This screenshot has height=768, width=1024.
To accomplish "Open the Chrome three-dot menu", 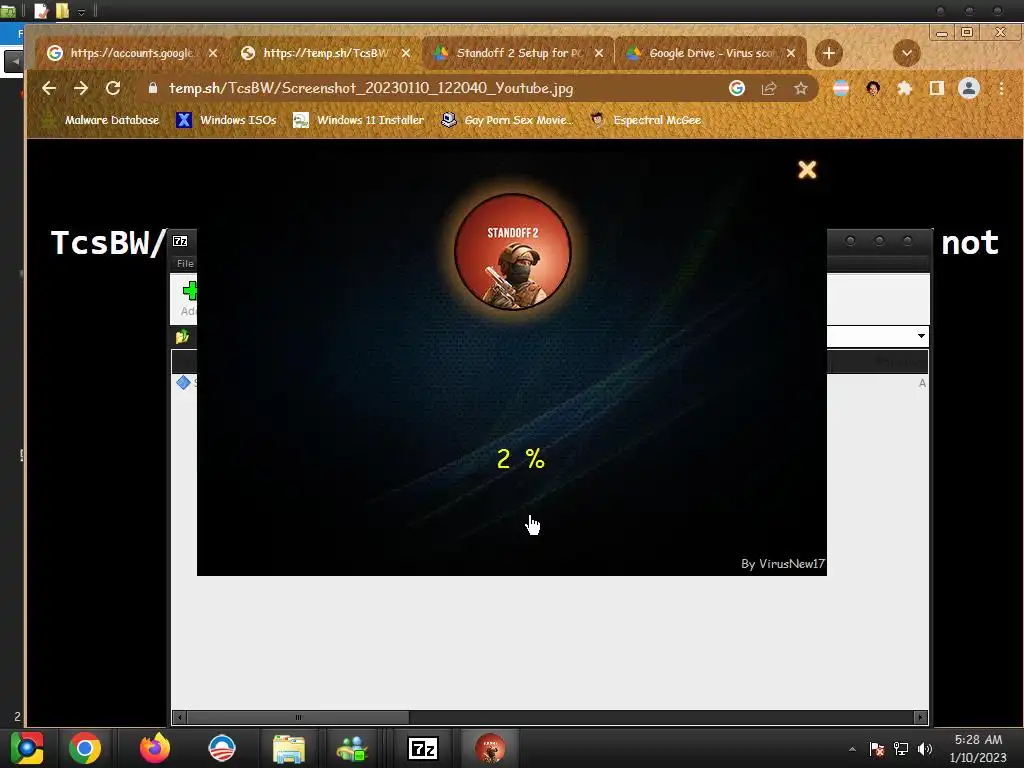I will (1001, 88).
